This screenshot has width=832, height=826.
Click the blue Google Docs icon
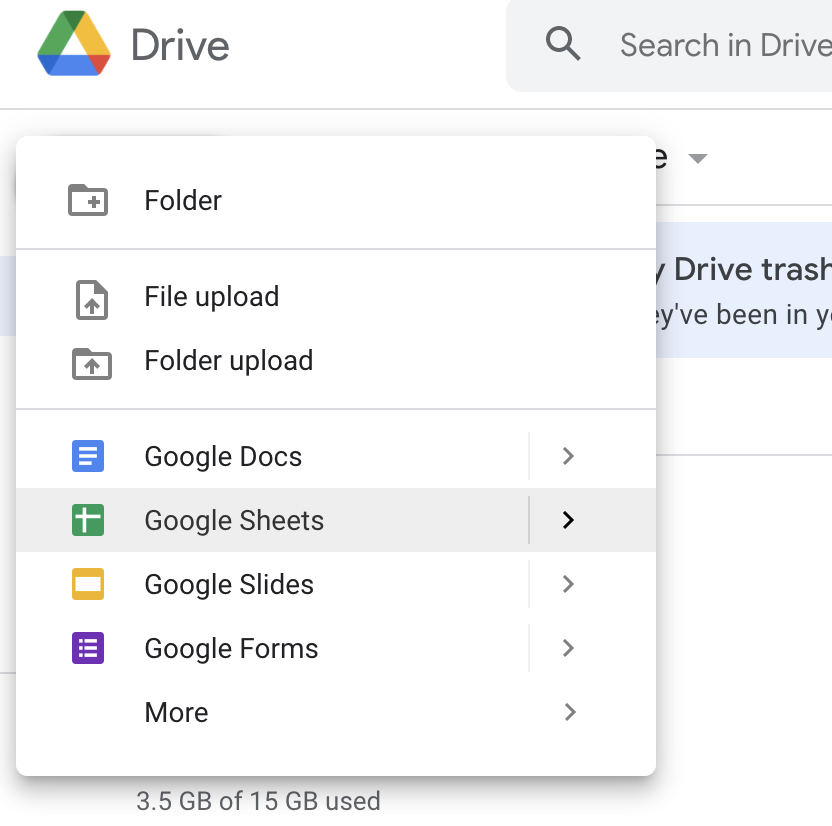(x=88, y=456)
